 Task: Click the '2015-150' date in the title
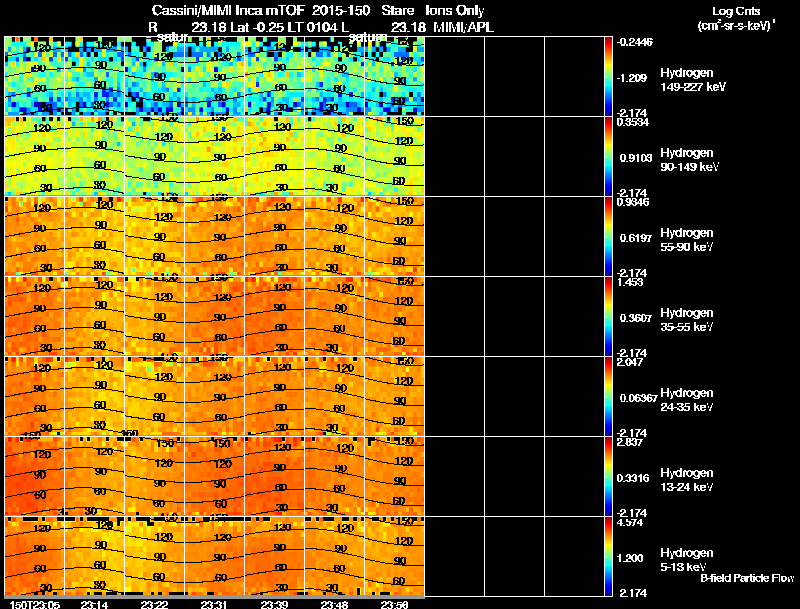point(341,11)
